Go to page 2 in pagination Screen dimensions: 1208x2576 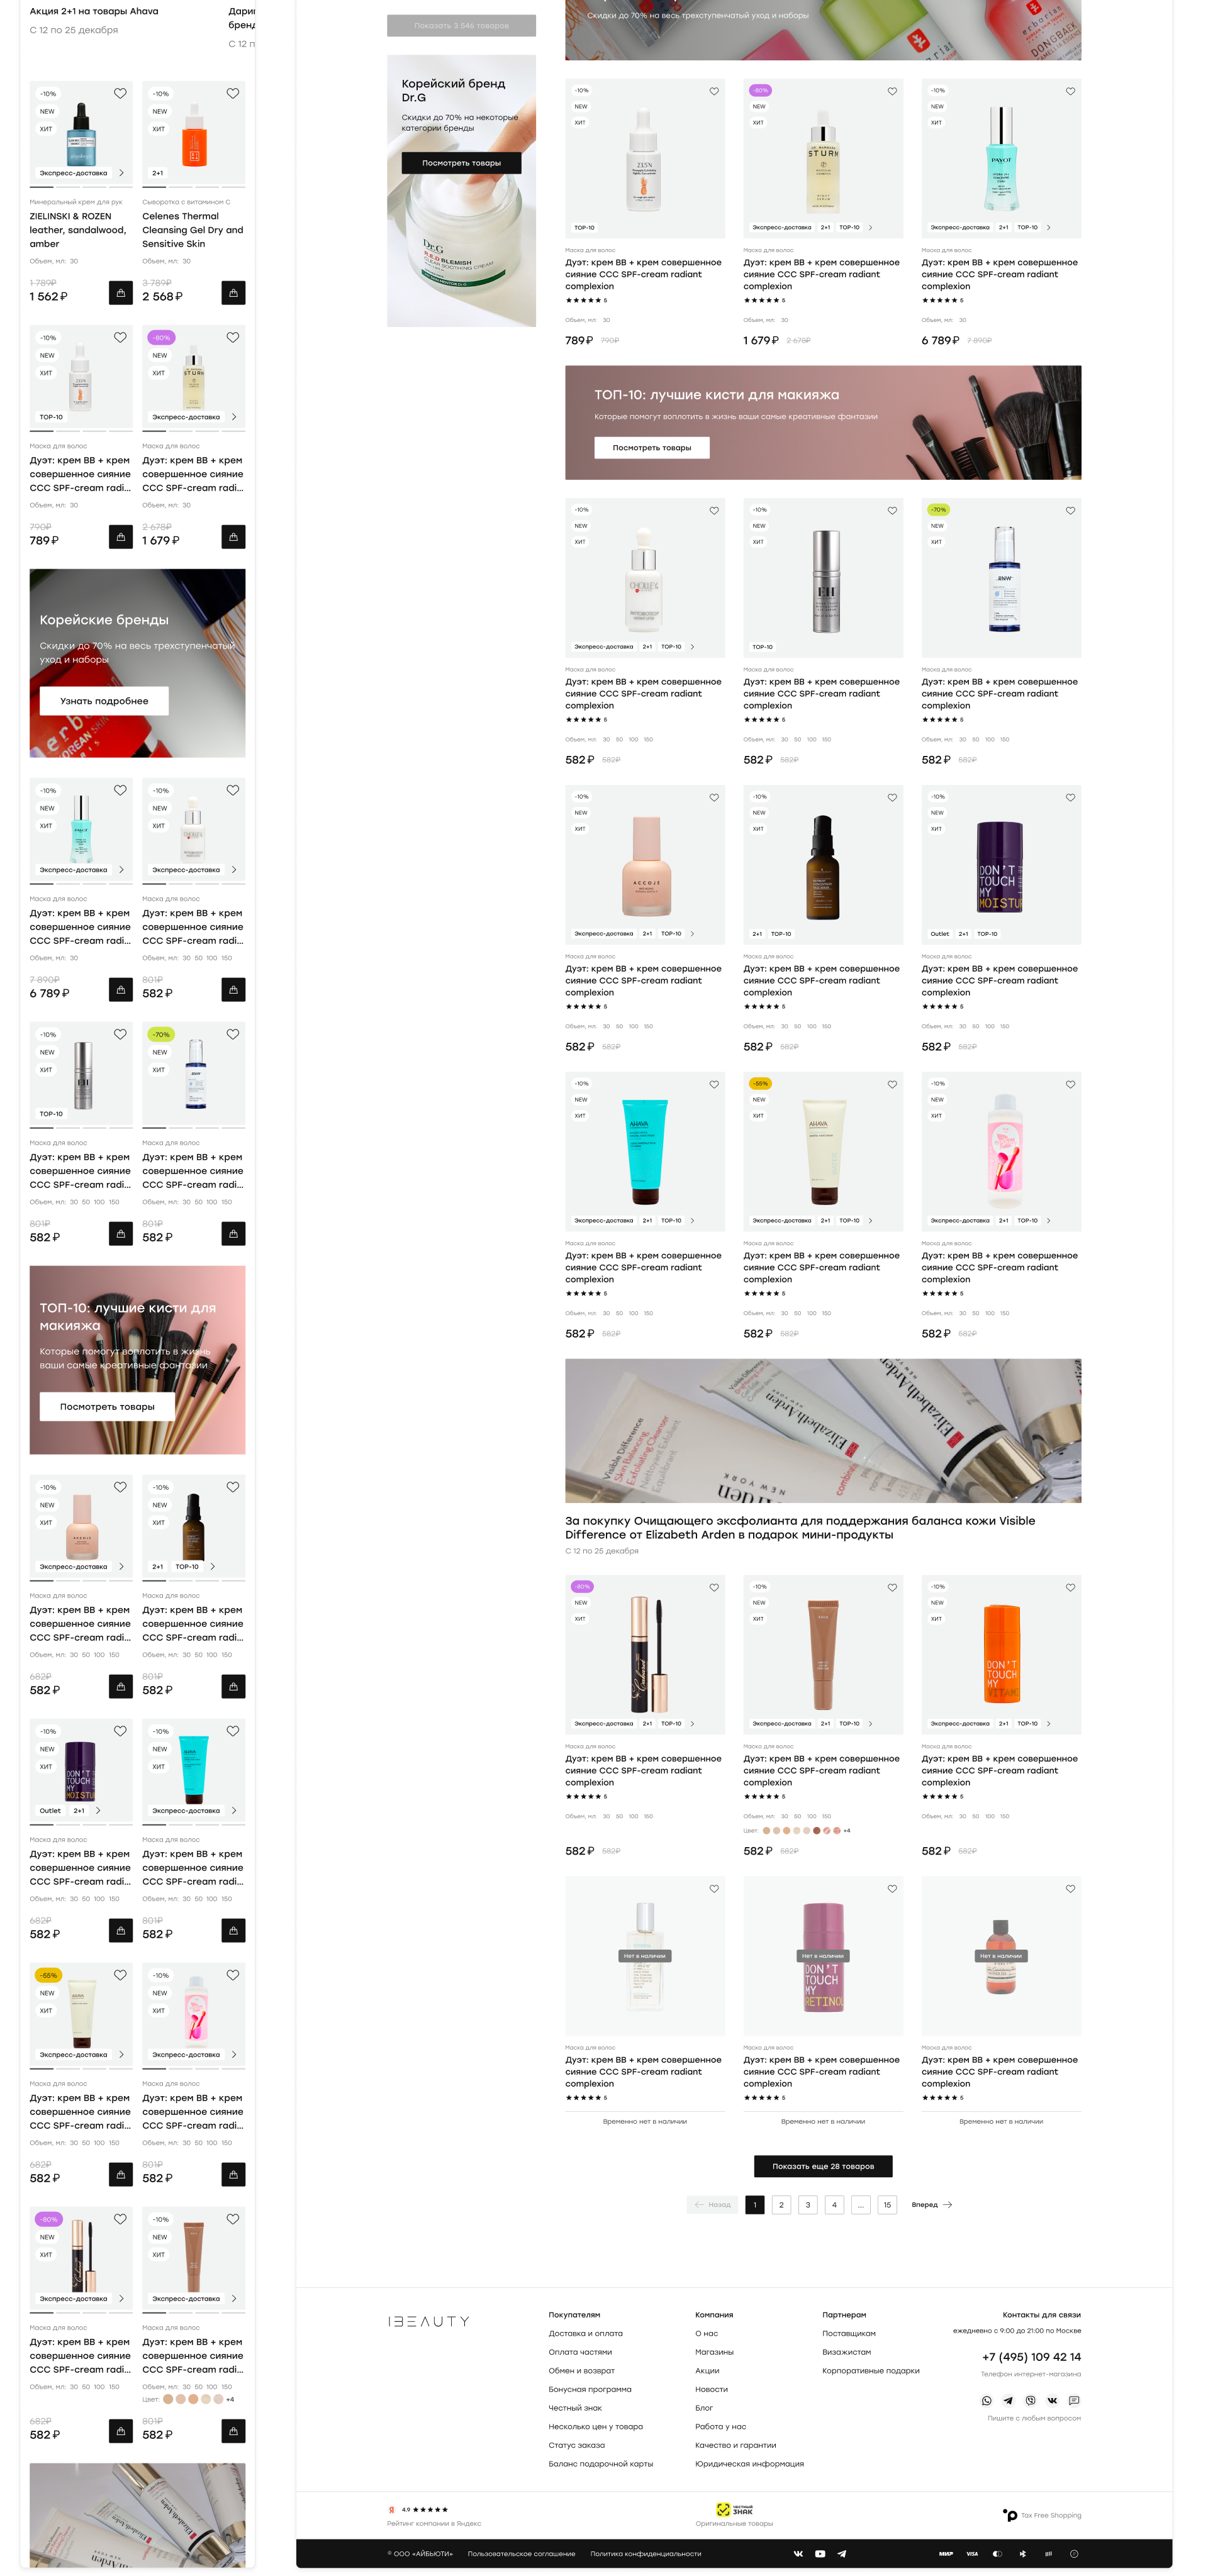pos(782,2204)
